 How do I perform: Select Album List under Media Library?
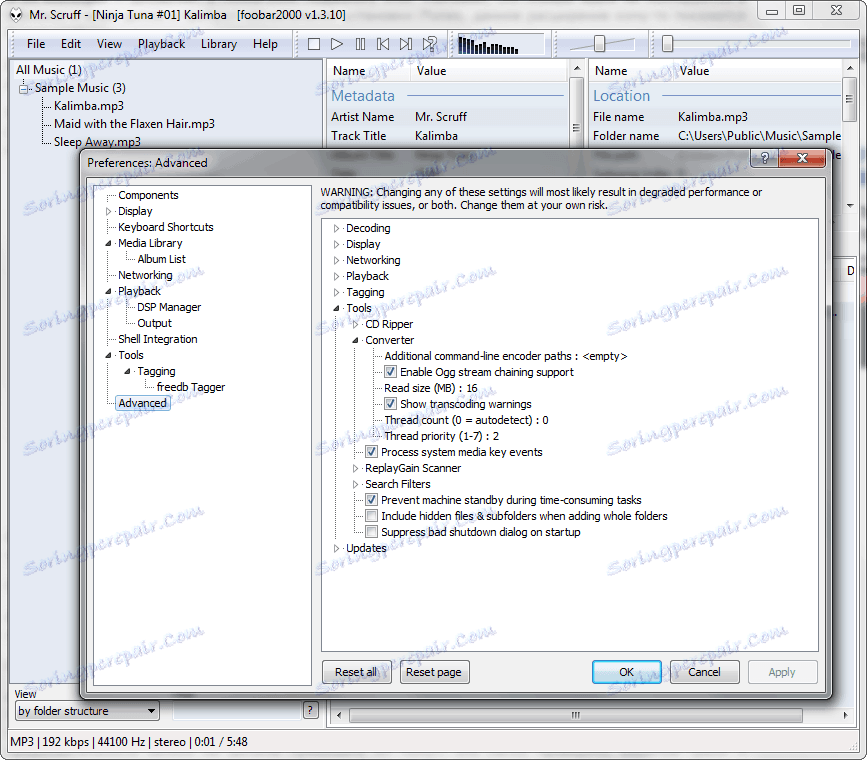(161, 259)
